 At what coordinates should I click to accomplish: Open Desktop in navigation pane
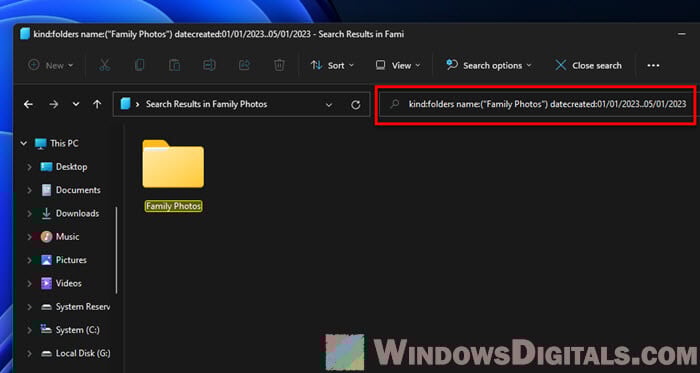coord(64,167)
